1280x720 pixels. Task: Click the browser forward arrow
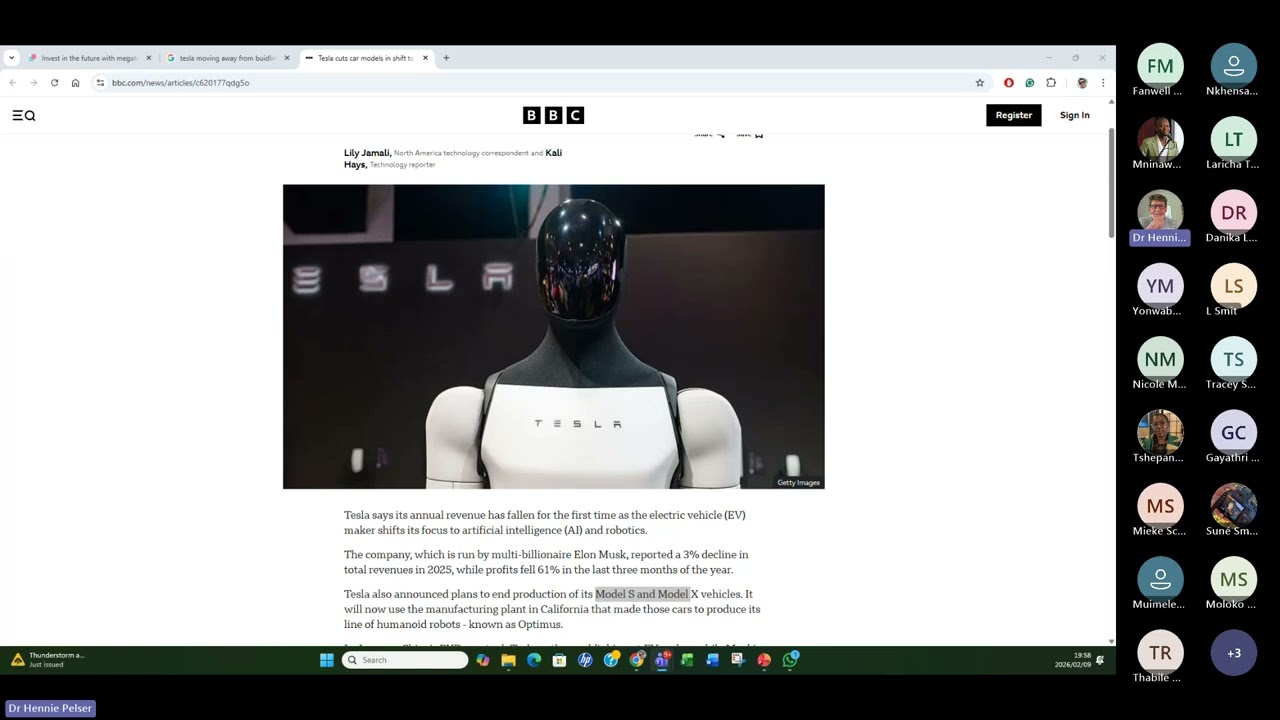(x=33, y=83)
